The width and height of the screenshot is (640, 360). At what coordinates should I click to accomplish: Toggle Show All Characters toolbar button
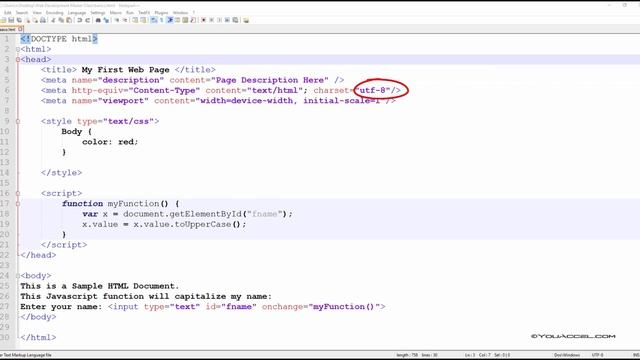161,20
